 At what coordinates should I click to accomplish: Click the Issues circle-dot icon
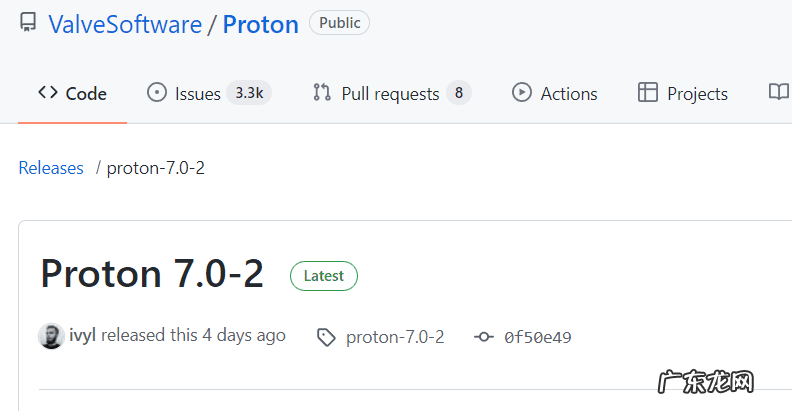[x=156, y=93]
